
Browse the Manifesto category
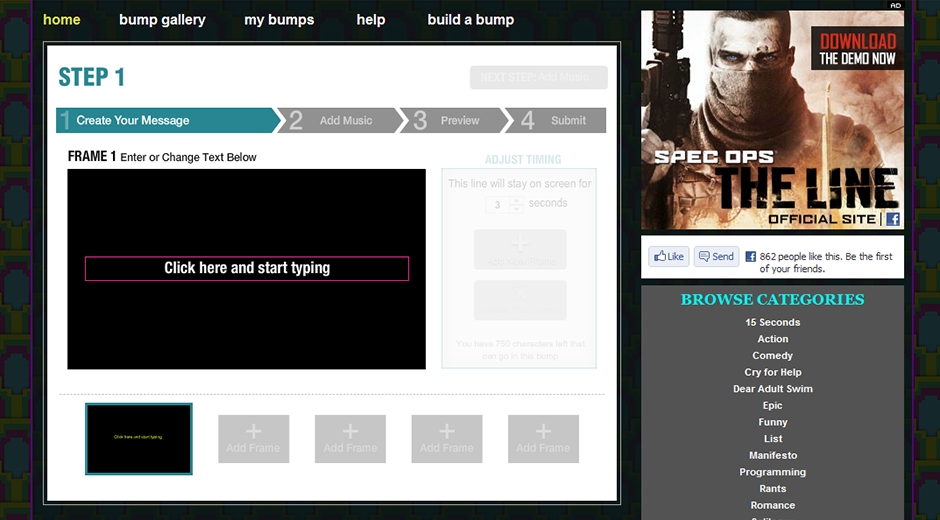773,455
